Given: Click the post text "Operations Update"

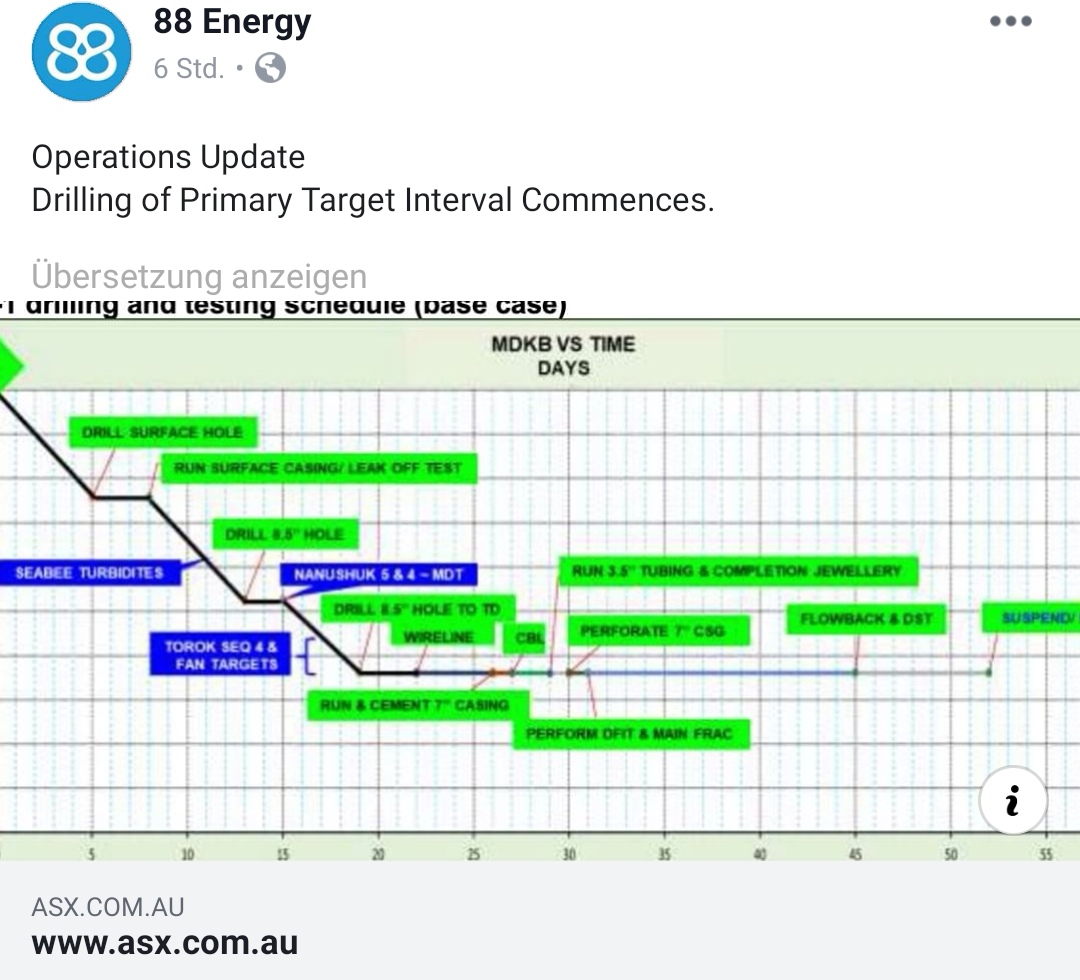Looking at the screenshot, I should 168,157.
